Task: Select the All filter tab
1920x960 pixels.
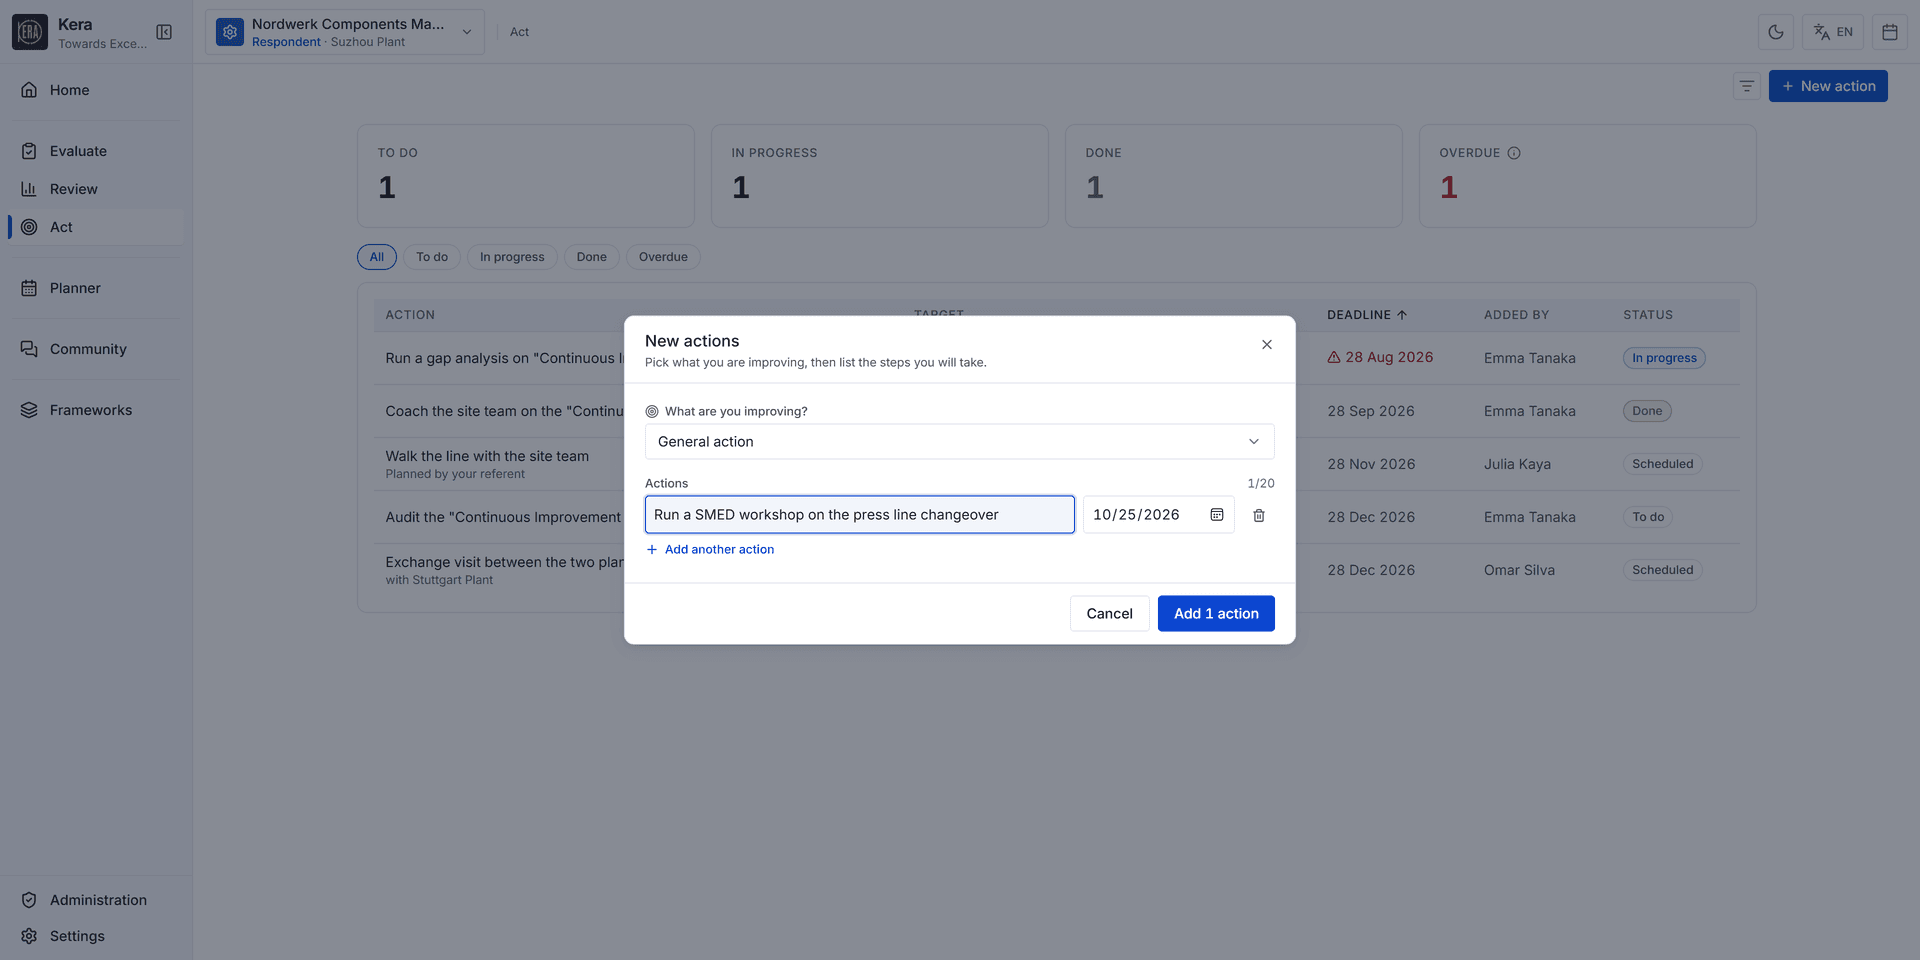Action: pos(377,257)
